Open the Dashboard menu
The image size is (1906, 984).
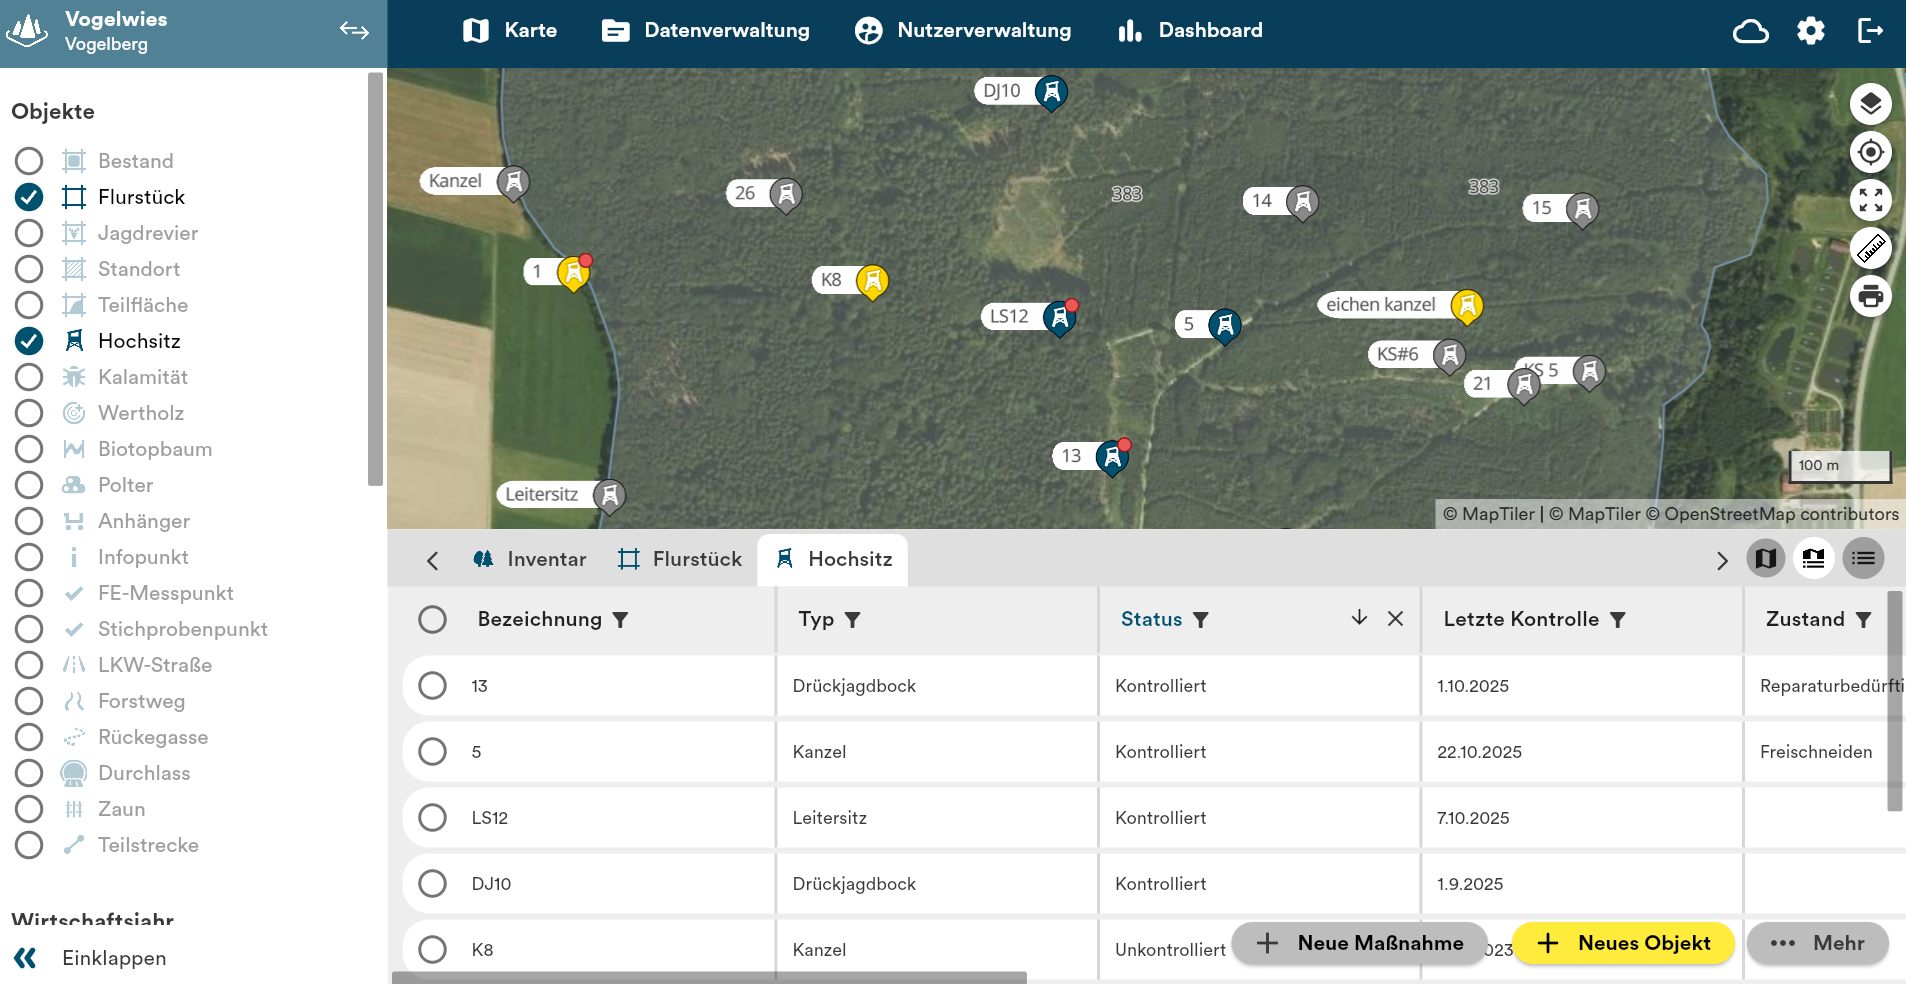click(x=1190, y=31)
